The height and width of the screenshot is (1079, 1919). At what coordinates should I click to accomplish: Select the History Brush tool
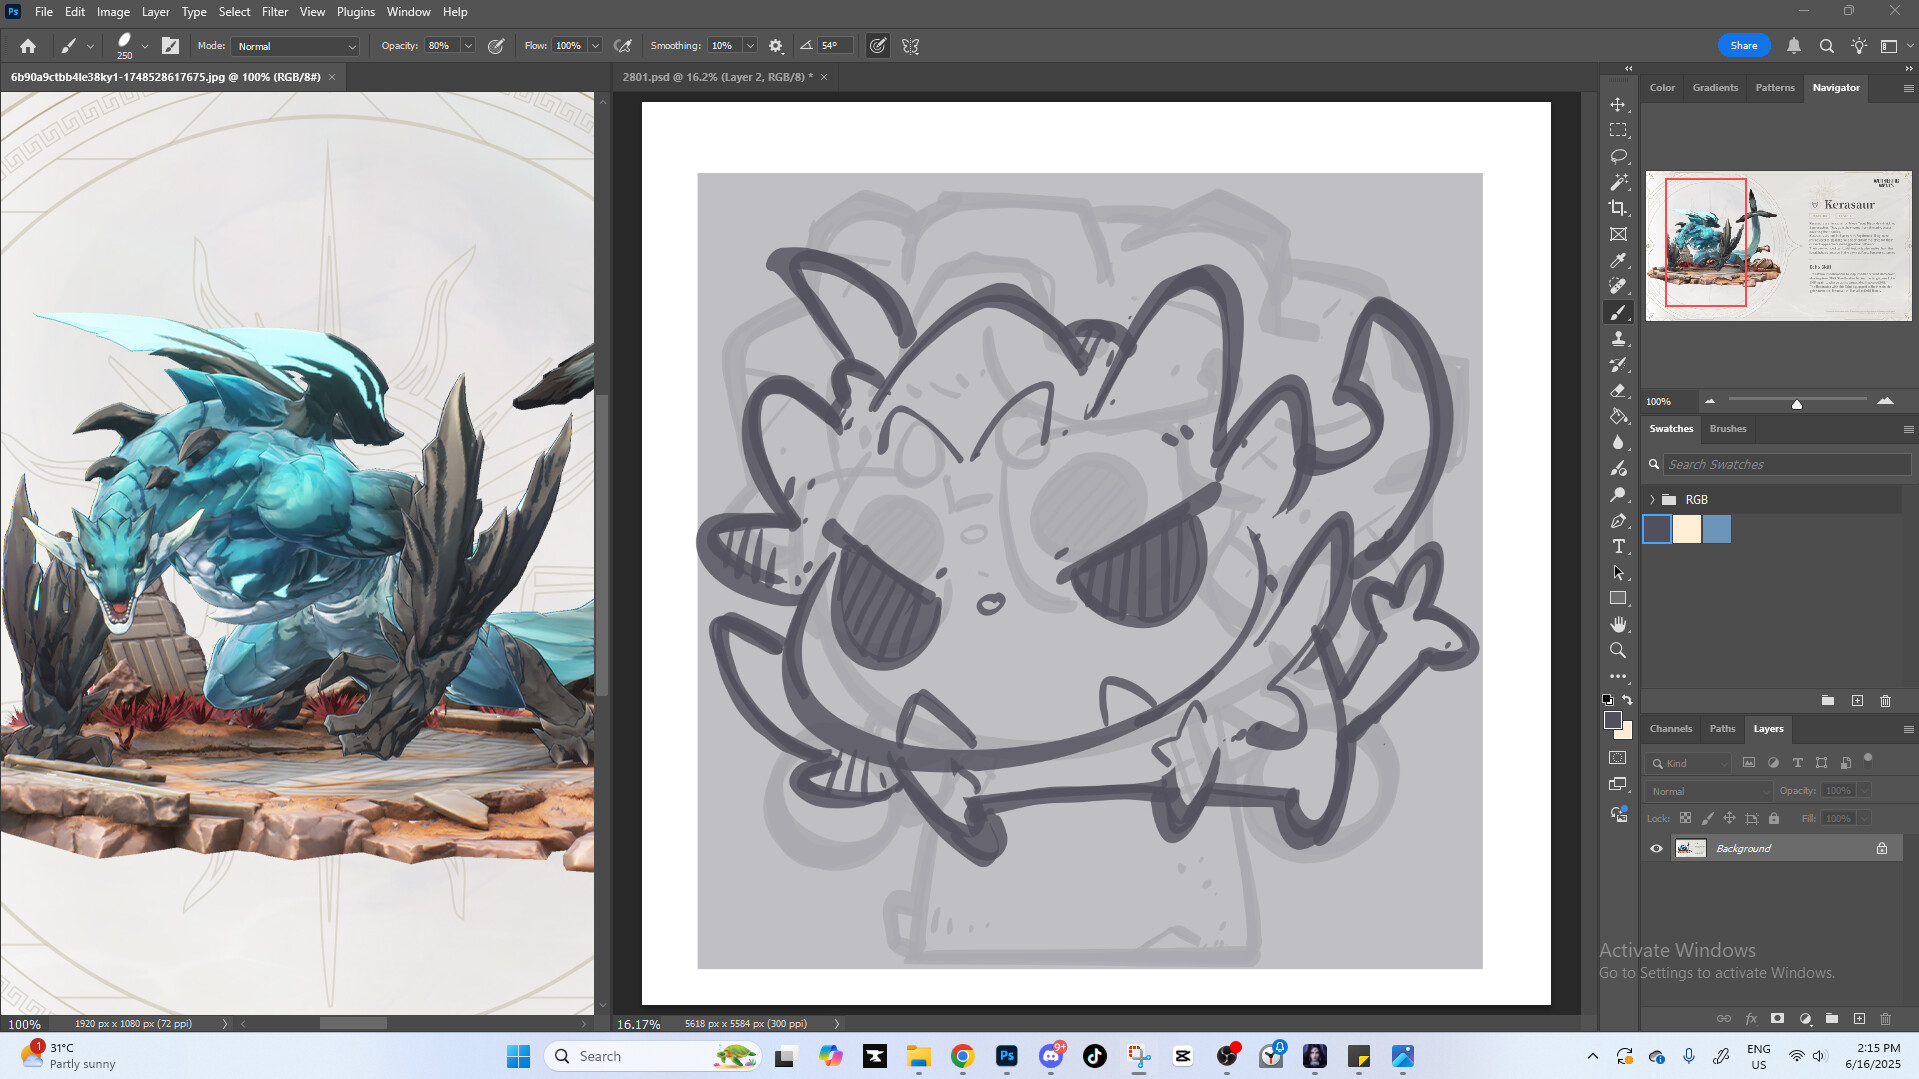[x=1618, y=365]
